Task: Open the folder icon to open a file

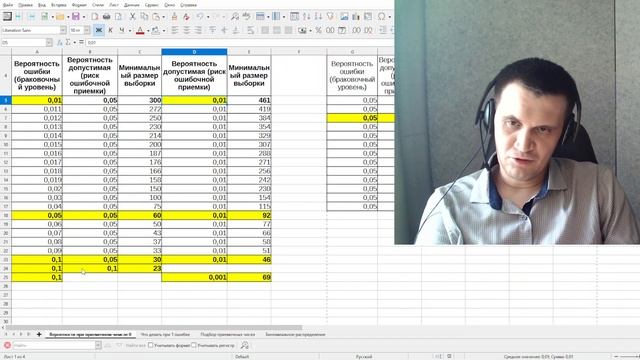Action: (60, 17)
